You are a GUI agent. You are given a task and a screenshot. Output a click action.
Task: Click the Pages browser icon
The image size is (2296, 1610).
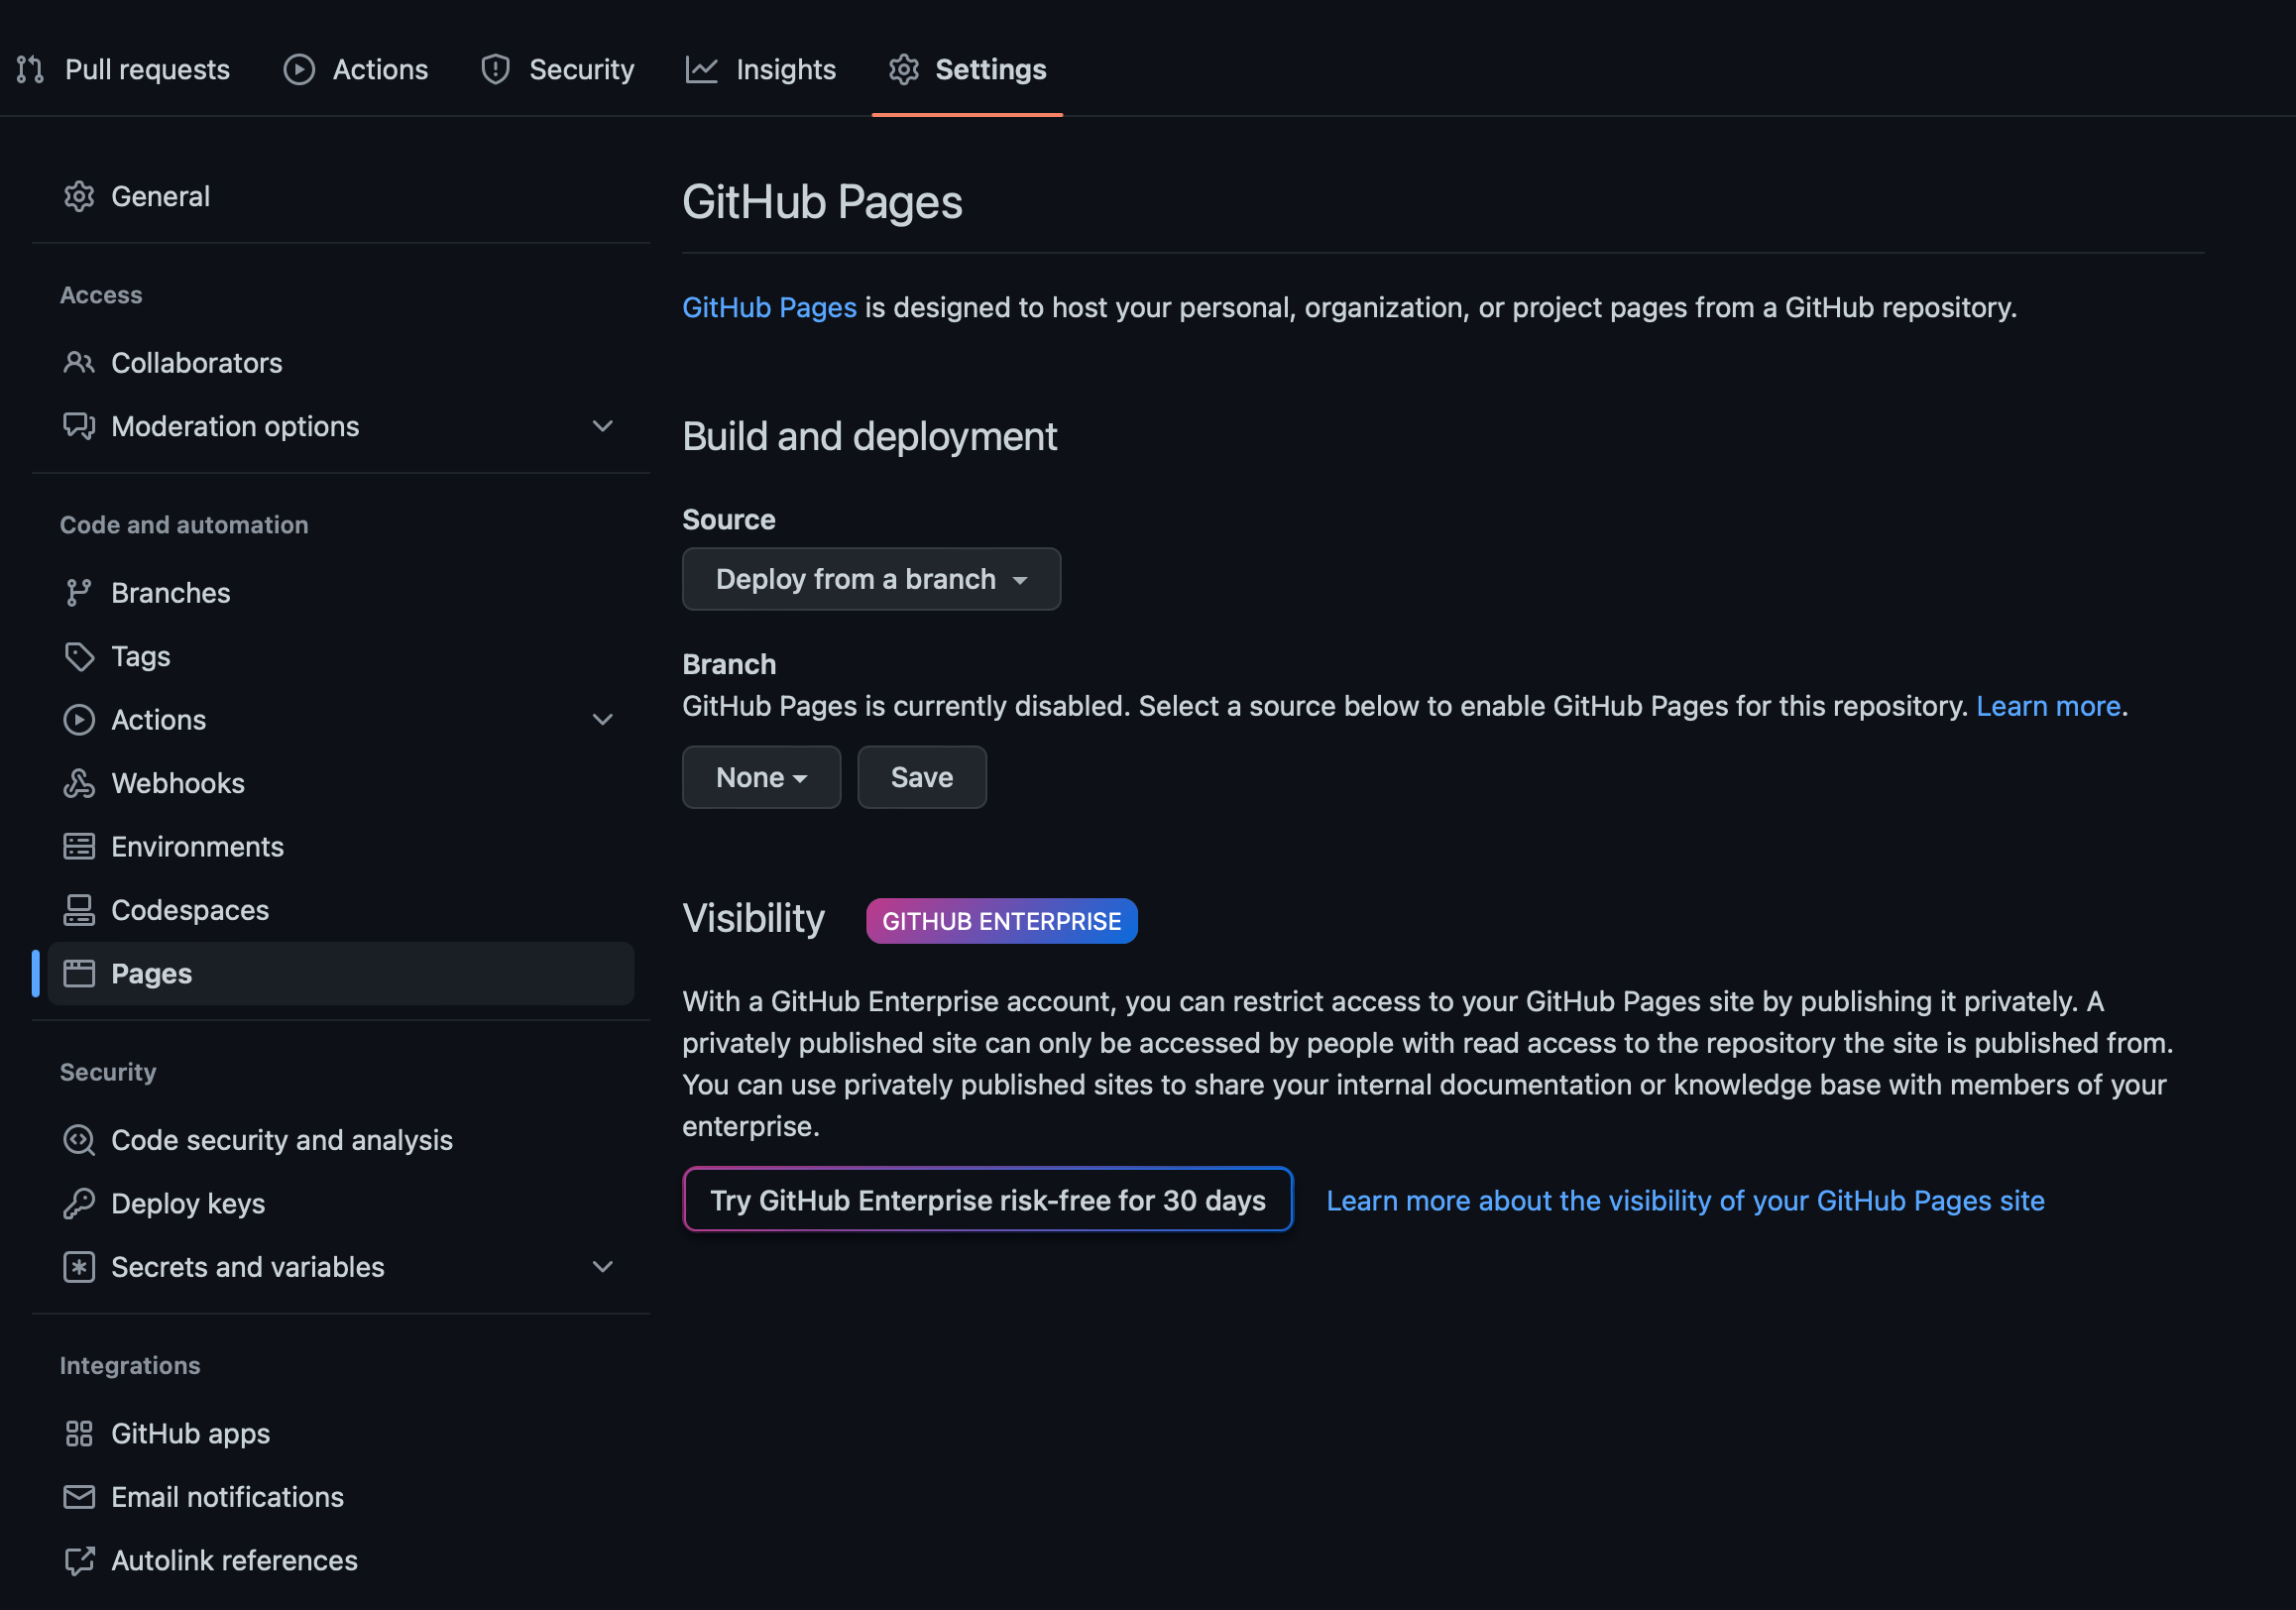(x=79, y=973)
